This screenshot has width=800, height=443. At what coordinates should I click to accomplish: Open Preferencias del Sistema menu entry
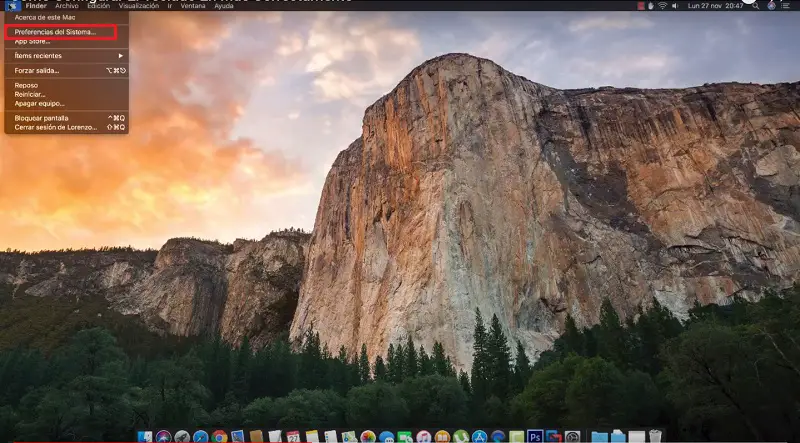55,32
